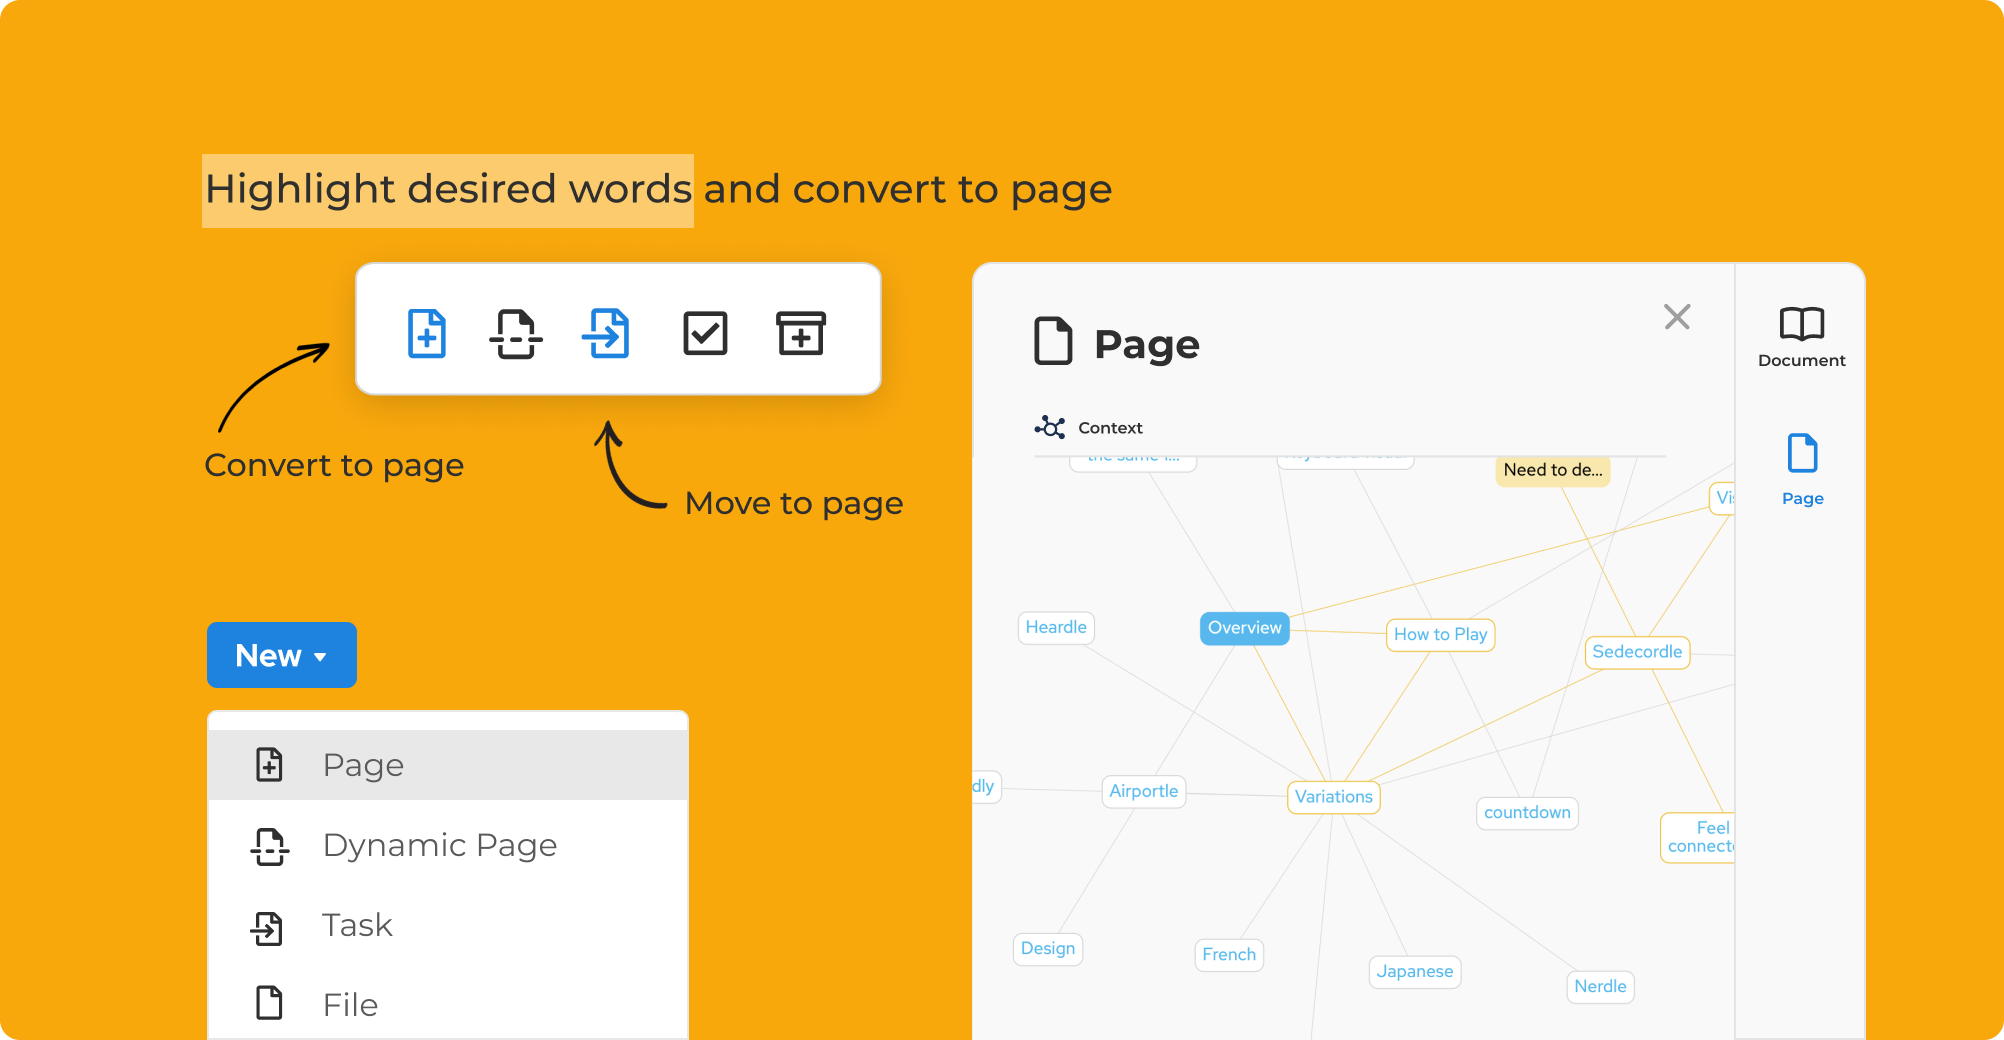Click the Sedecordle node
Screen dimensions: 2004x1040
point(1637,652)
